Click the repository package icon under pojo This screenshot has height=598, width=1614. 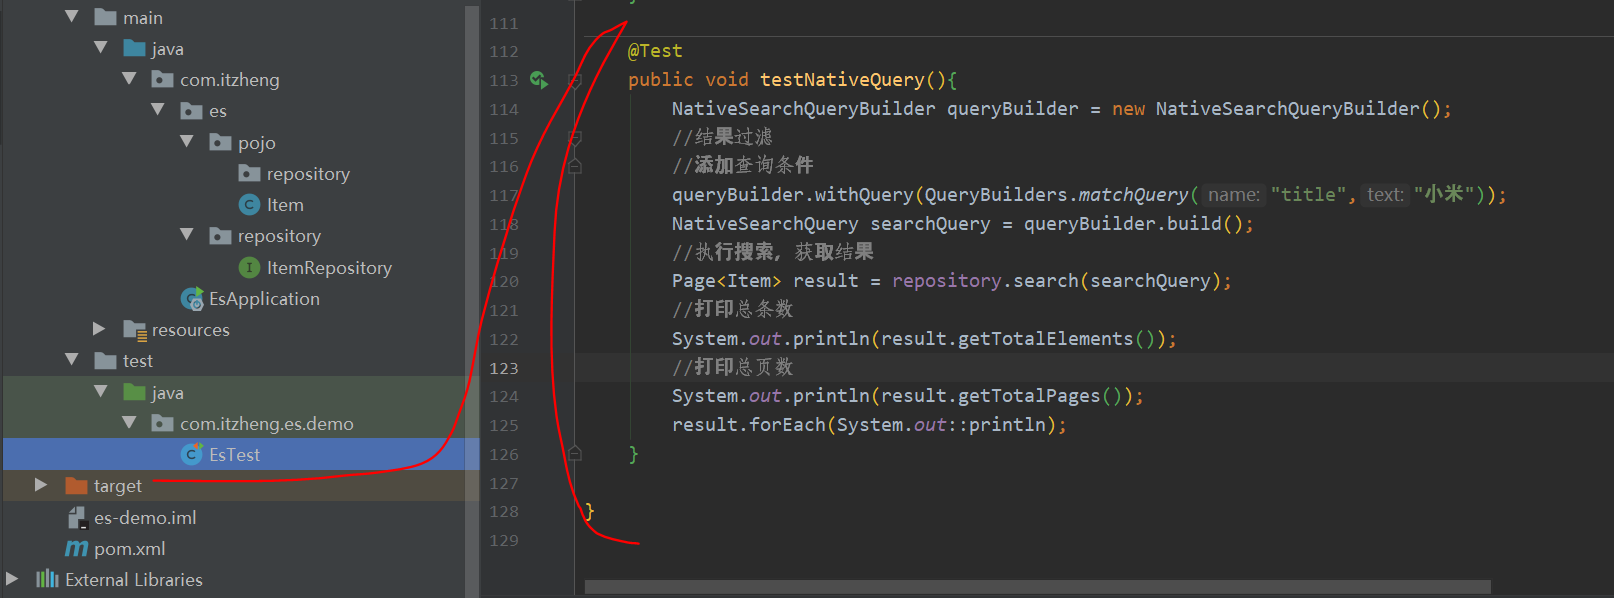[x=249, y=173]
